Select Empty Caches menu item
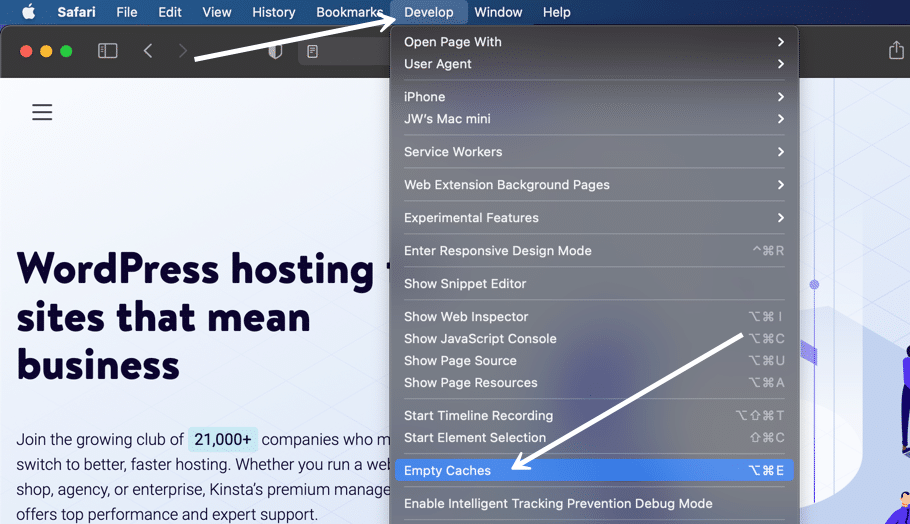The height and width of the screenshot is (524, 910). pyautogui.click(x=594, y=471)
